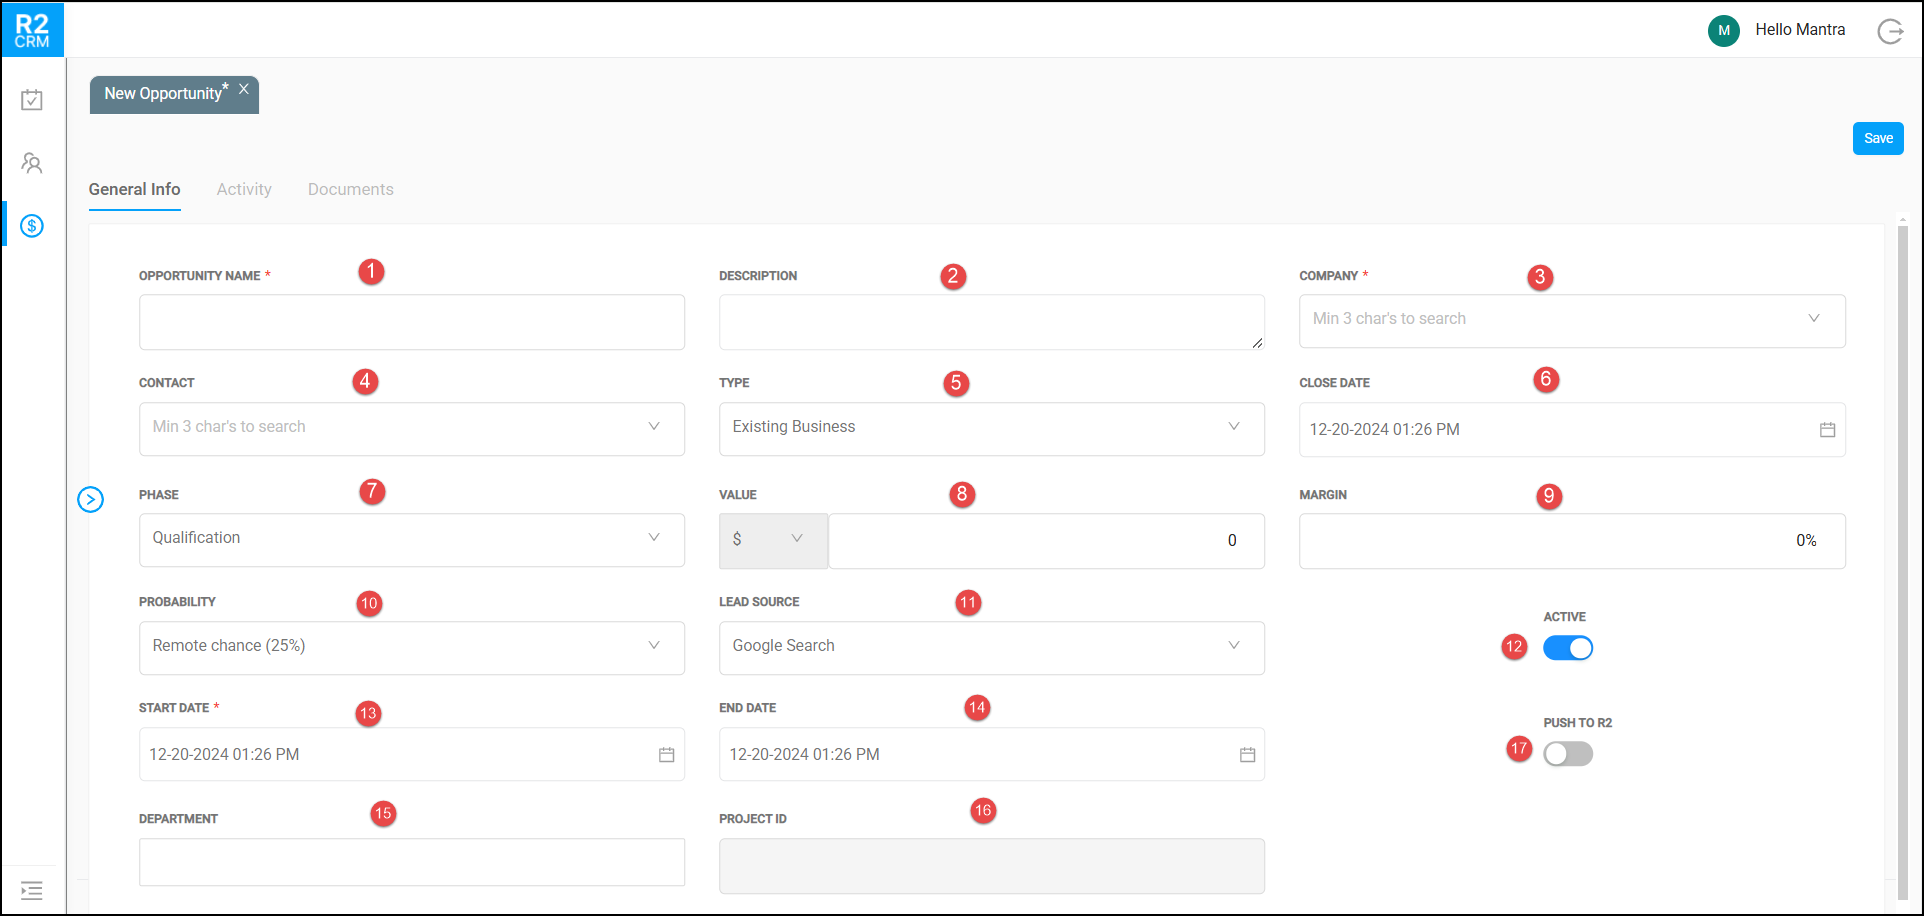The width and height of the screenshot is (1924, 916).
Task: Open the opportunities dollar sidebar icon
Action: (x=32, y=226)
